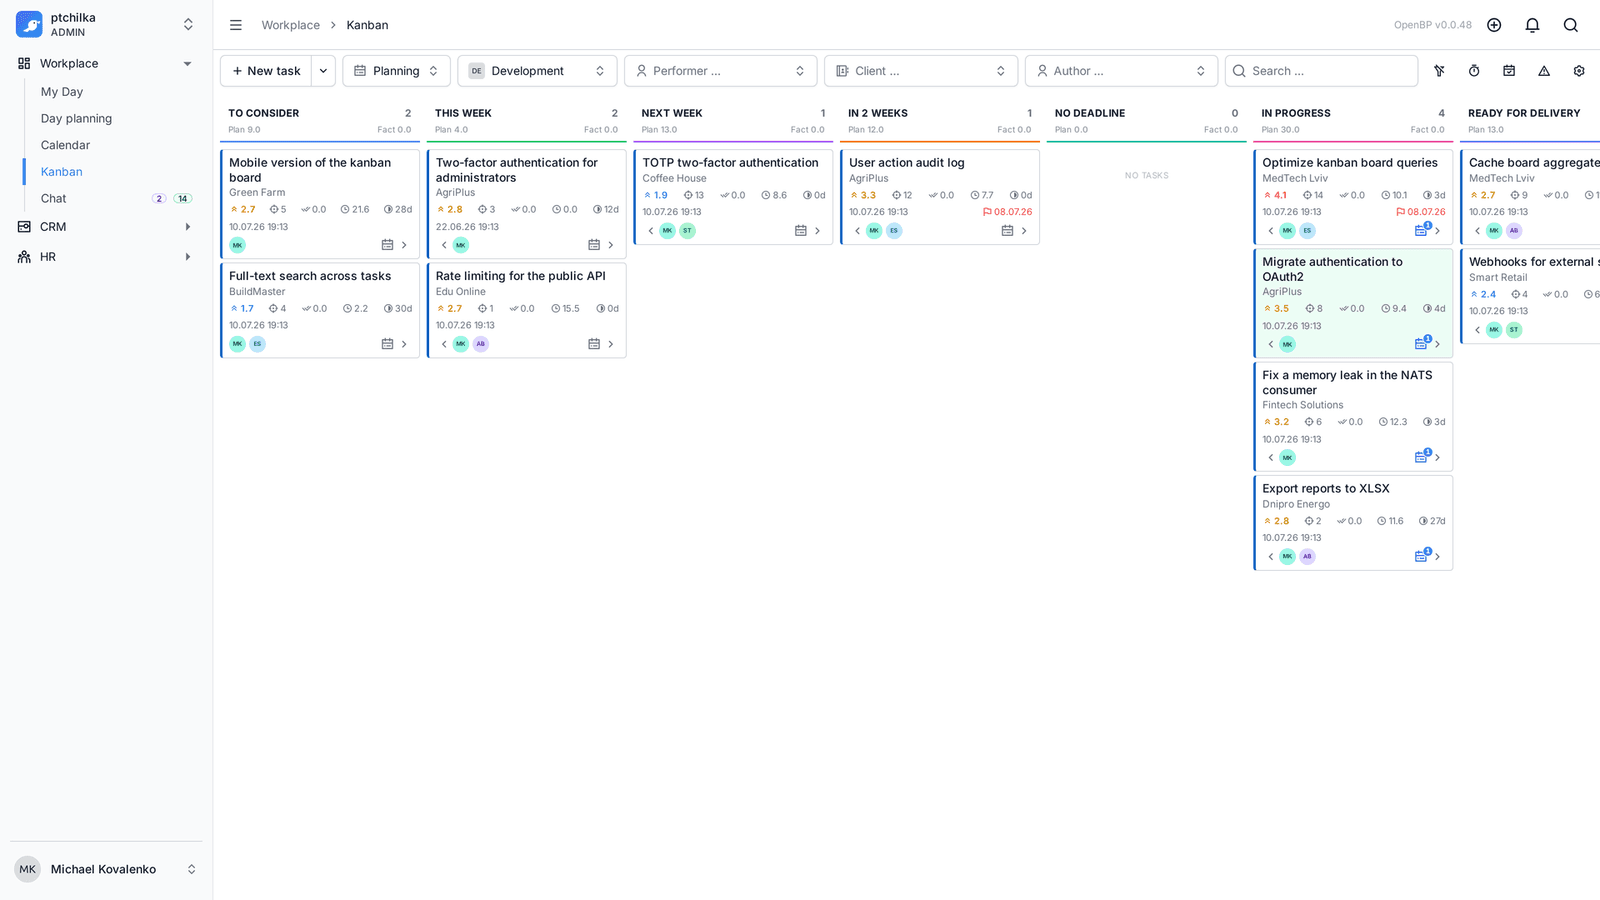This screenshot has width=1600, height=900.
Task: Open the 'Rate limiting for the public API' task card
Action: tap(527, 310)
